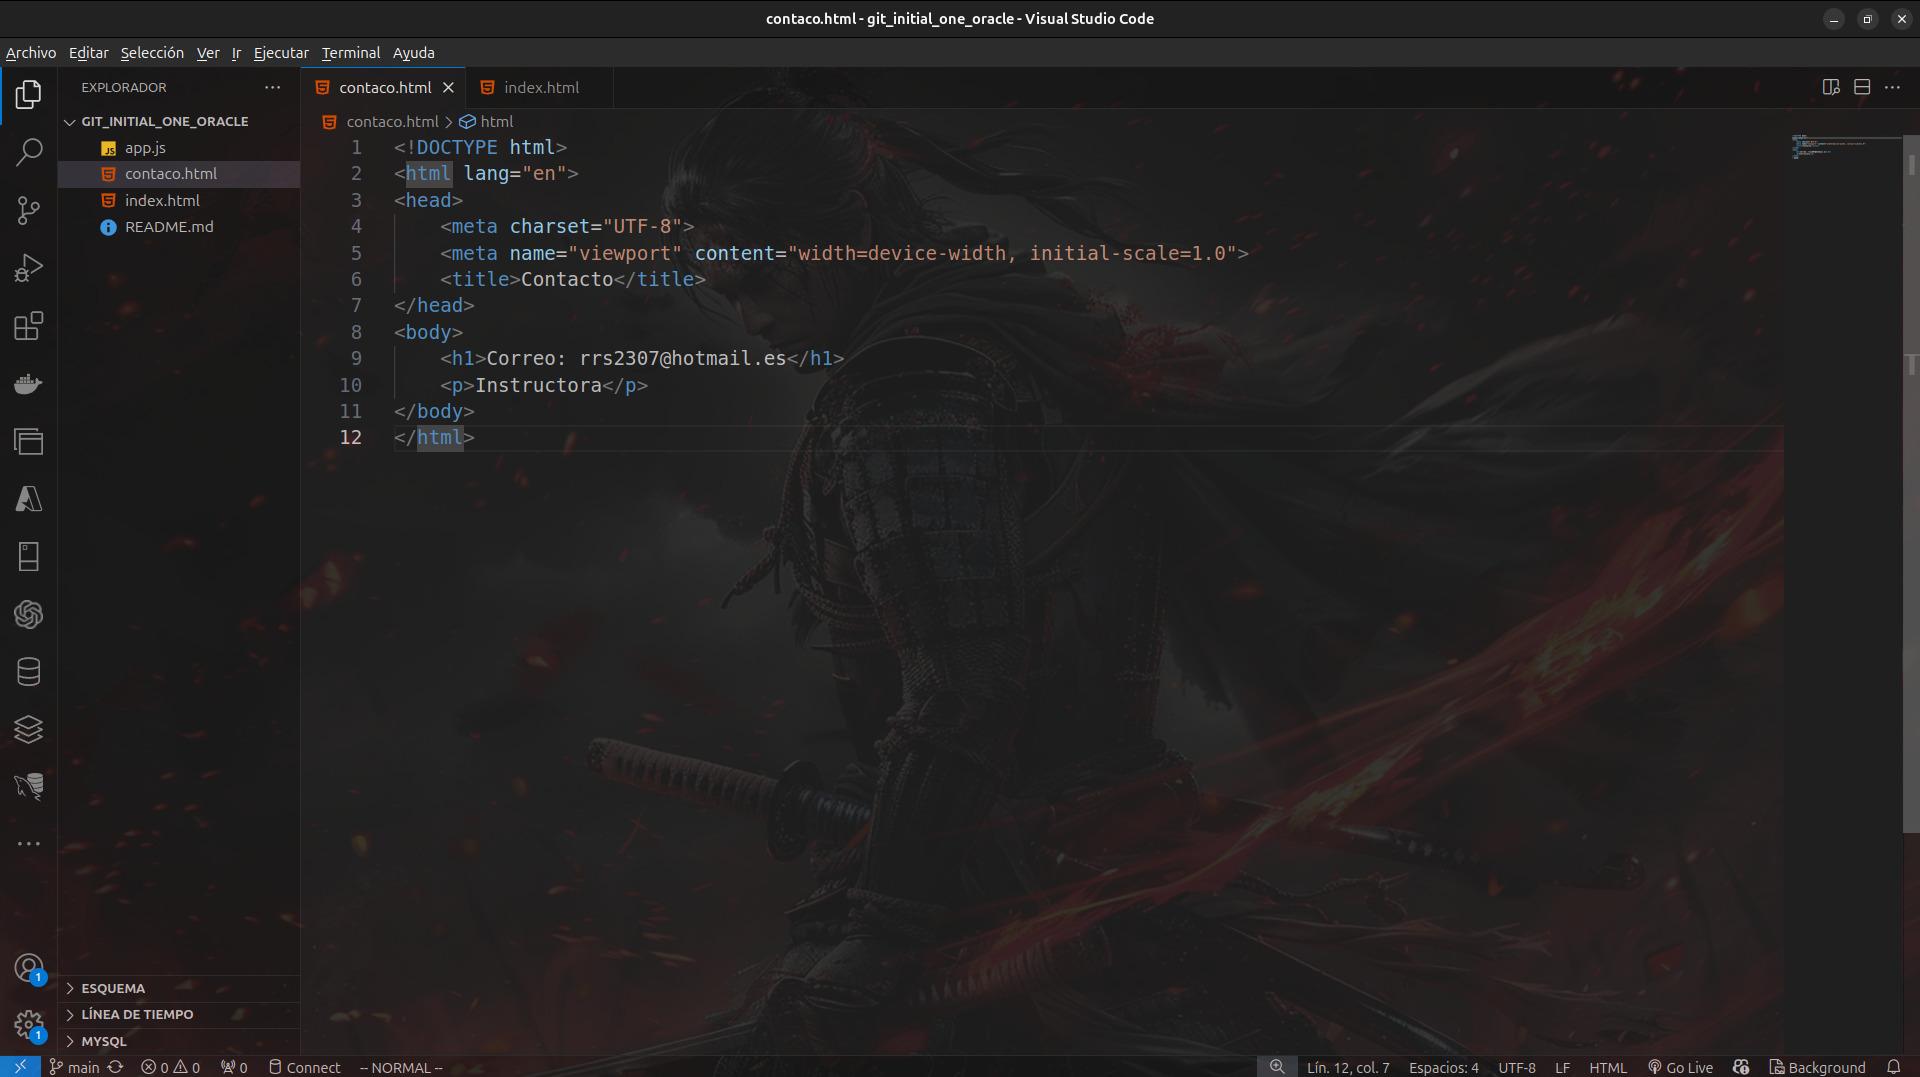Toggle the editor layout icon at top right
Viewport: 1920px width, 1077px height.
(1862, 87)
